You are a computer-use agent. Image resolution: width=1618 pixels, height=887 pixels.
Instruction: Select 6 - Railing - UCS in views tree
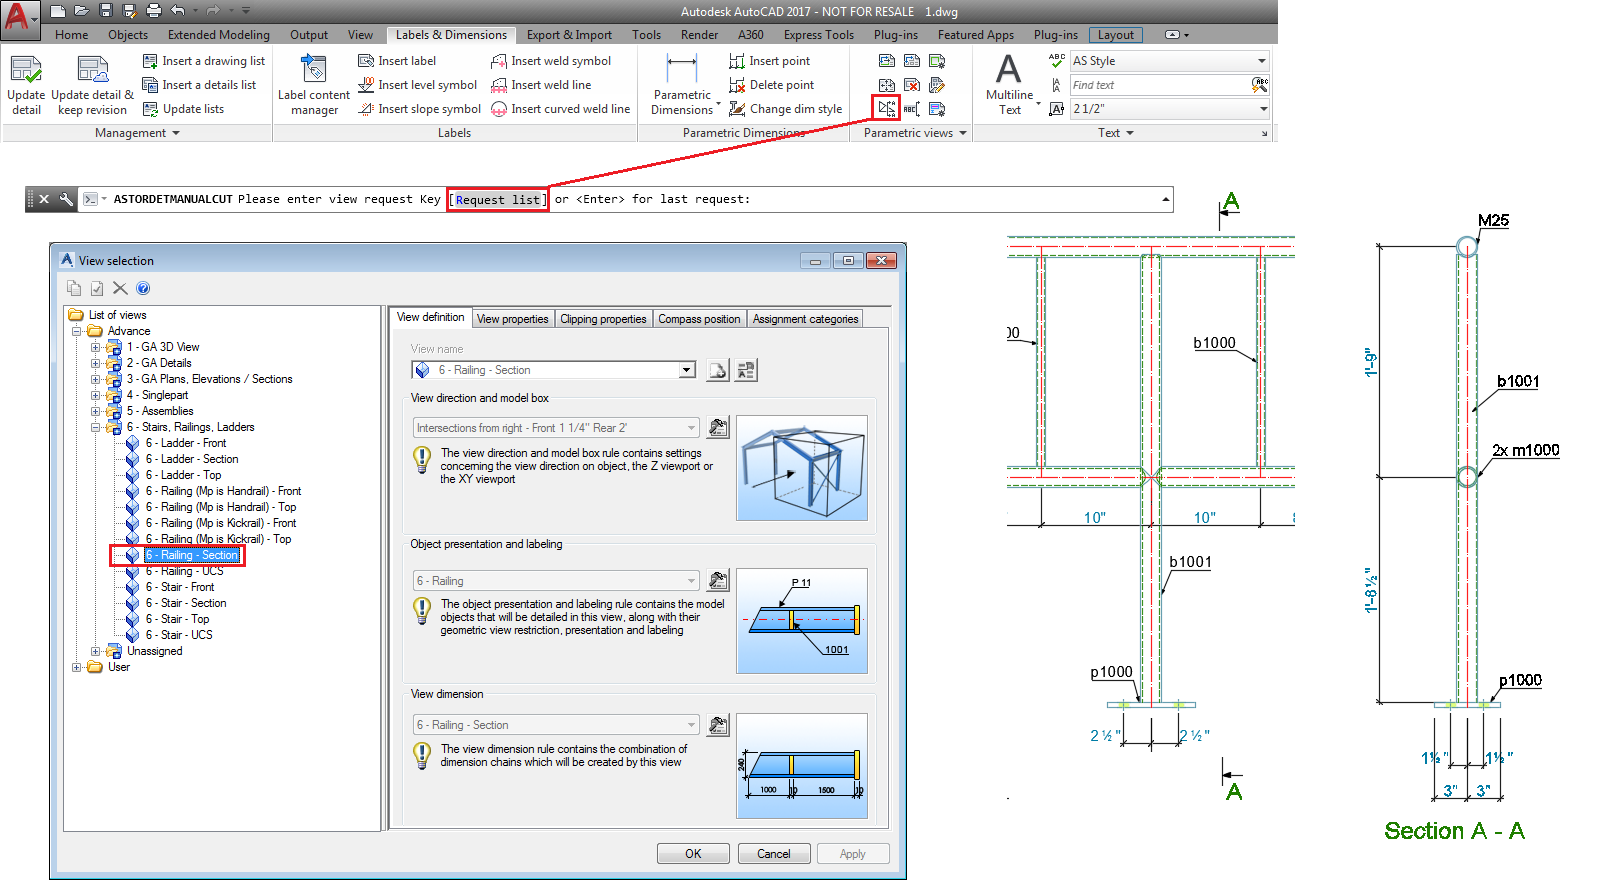click(185, 571)
